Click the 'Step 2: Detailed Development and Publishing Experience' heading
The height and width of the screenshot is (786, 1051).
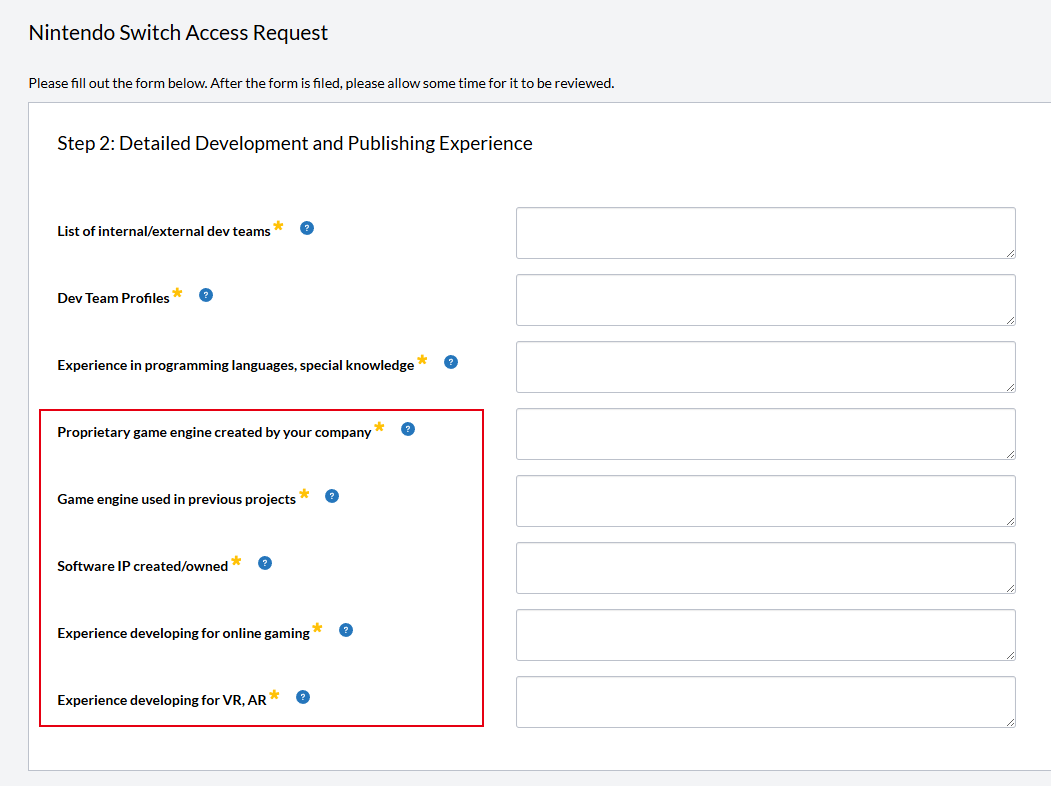pos(295,143)
